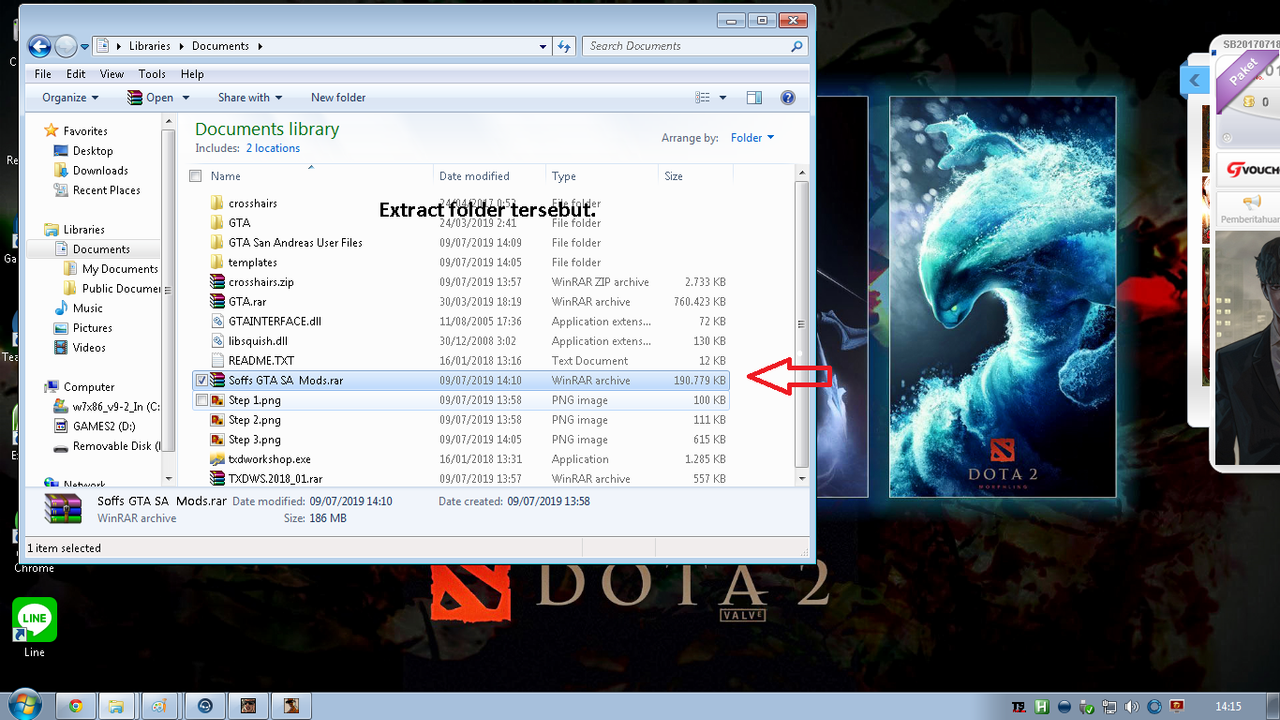Sort by the Size column header
The height and width of the screenshot is (720, 1280).
696,176
